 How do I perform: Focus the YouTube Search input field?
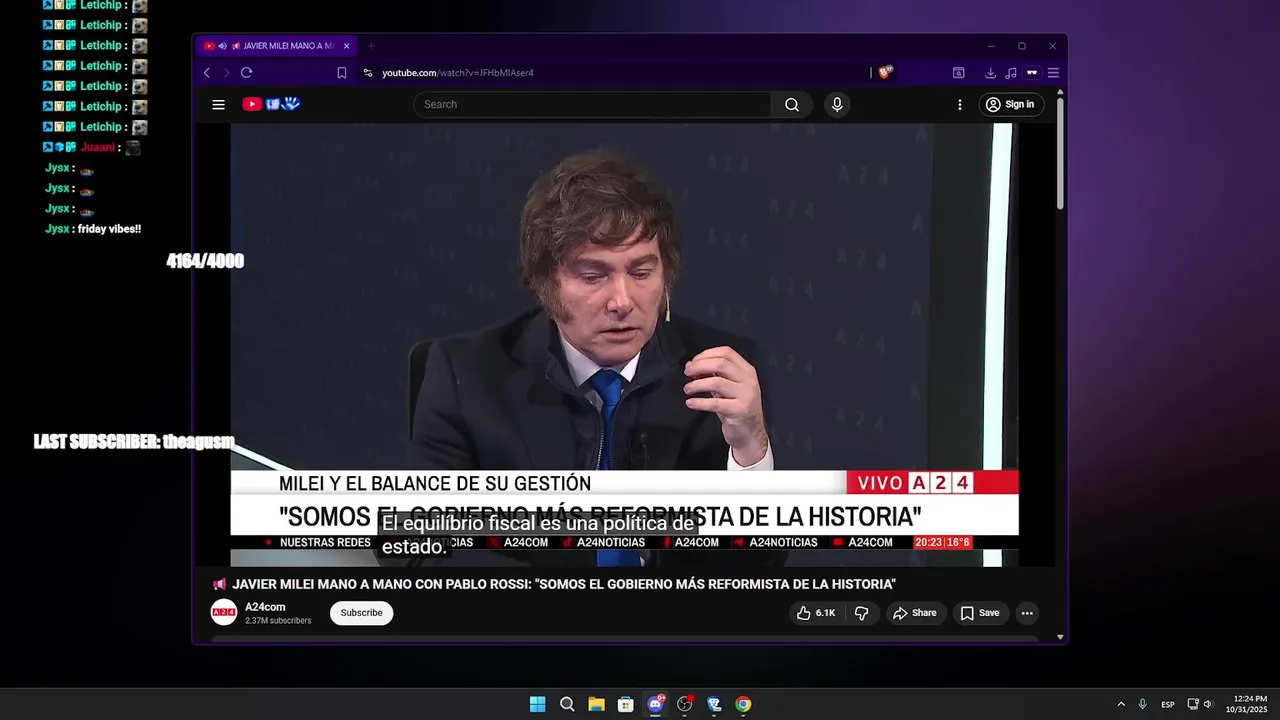click(x=592, y=104)
